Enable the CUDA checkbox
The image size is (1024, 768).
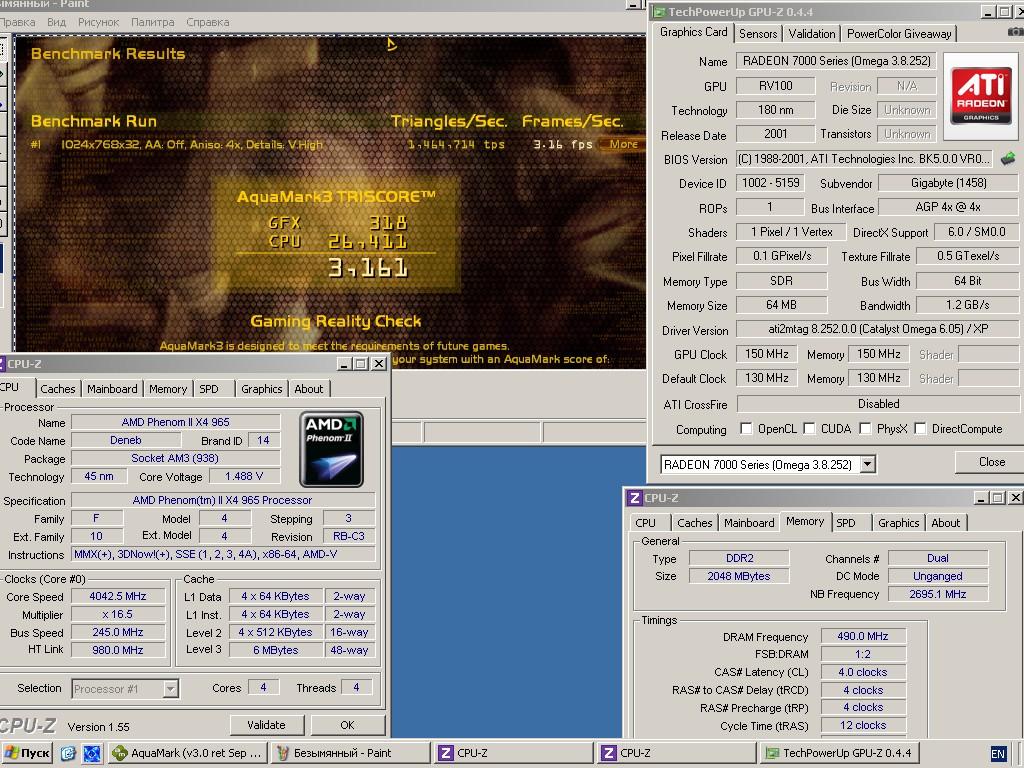click(809, 428)
